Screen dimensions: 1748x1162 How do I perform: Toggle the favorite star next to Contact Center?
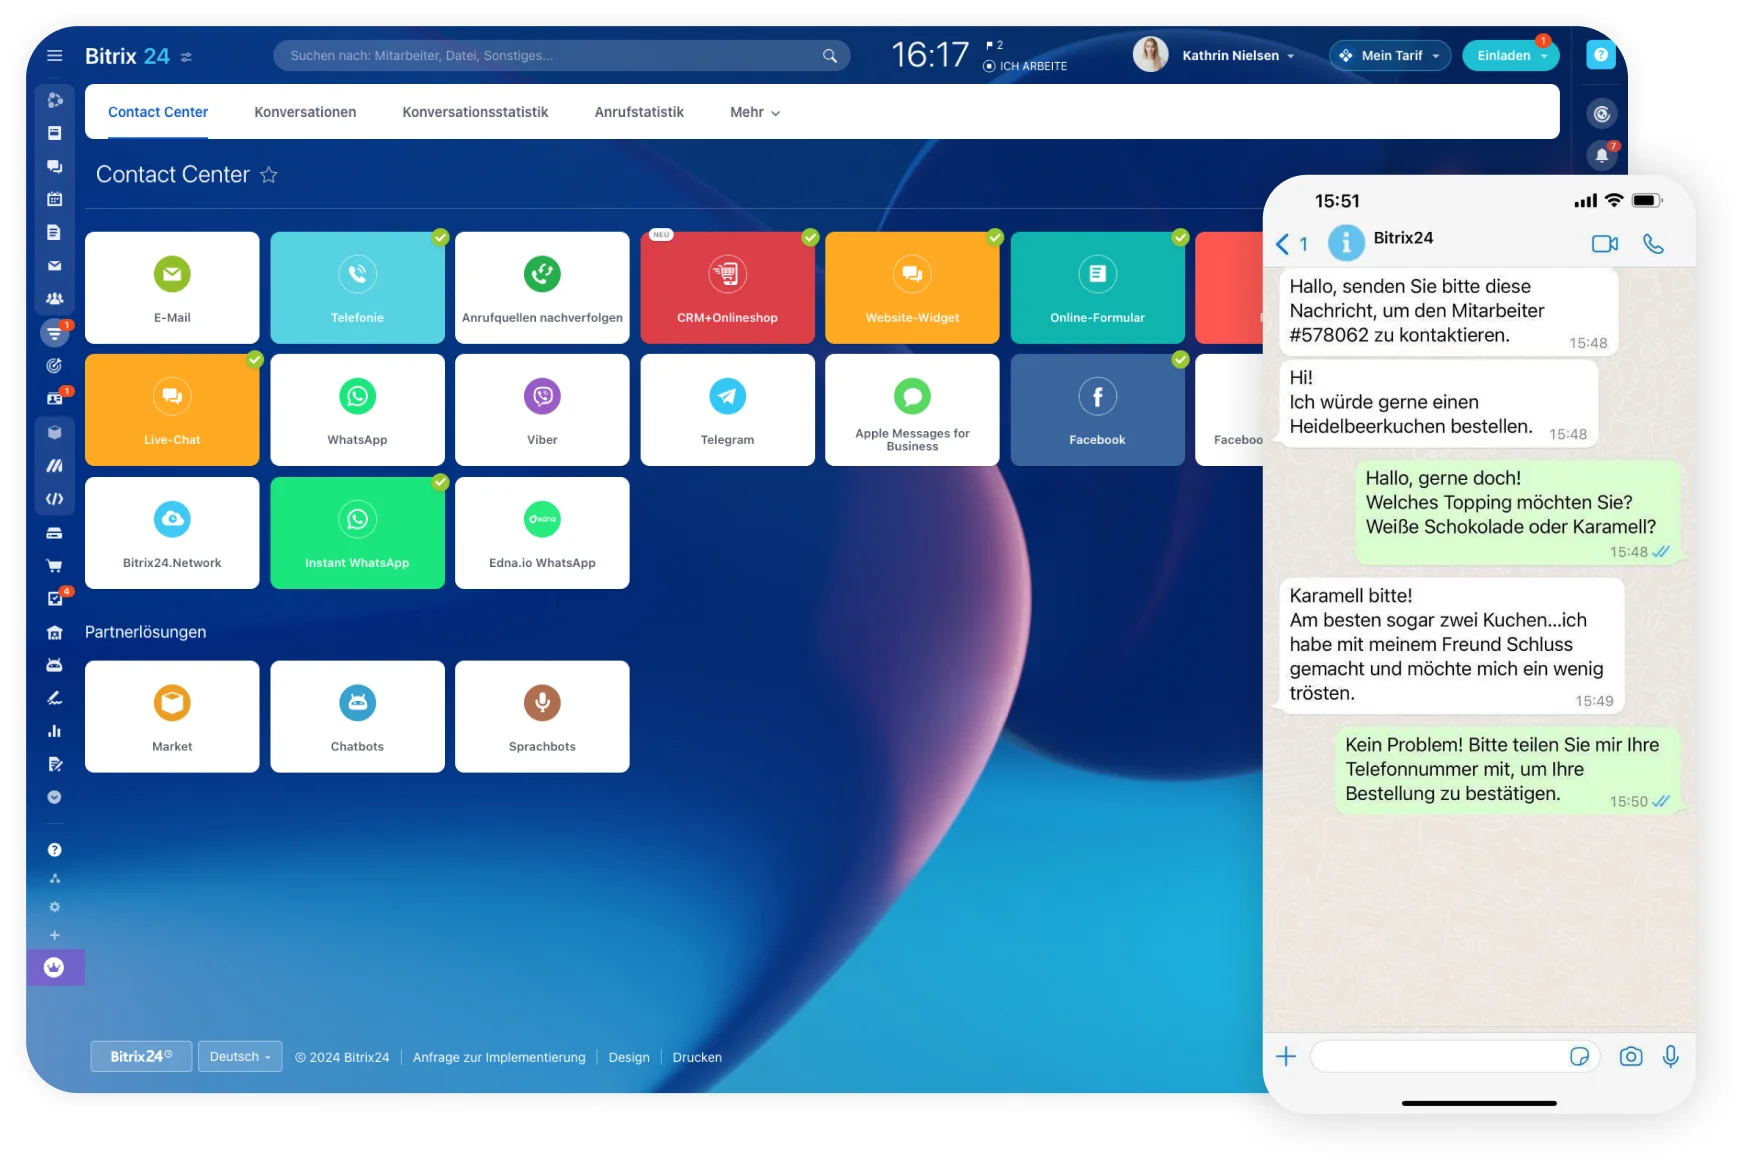coord(268,175)
